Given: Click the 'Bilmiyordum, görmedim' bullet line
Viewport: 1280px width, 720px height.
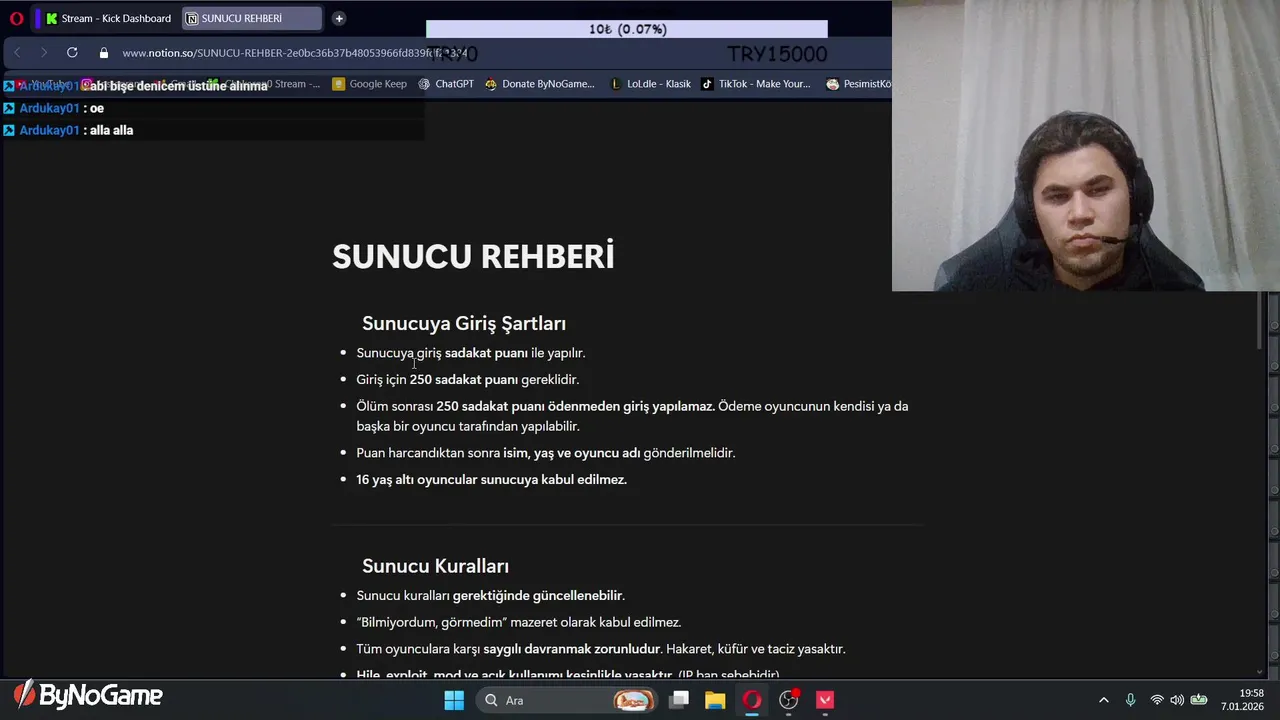Looking at the screenshot, I should (518, 622).
